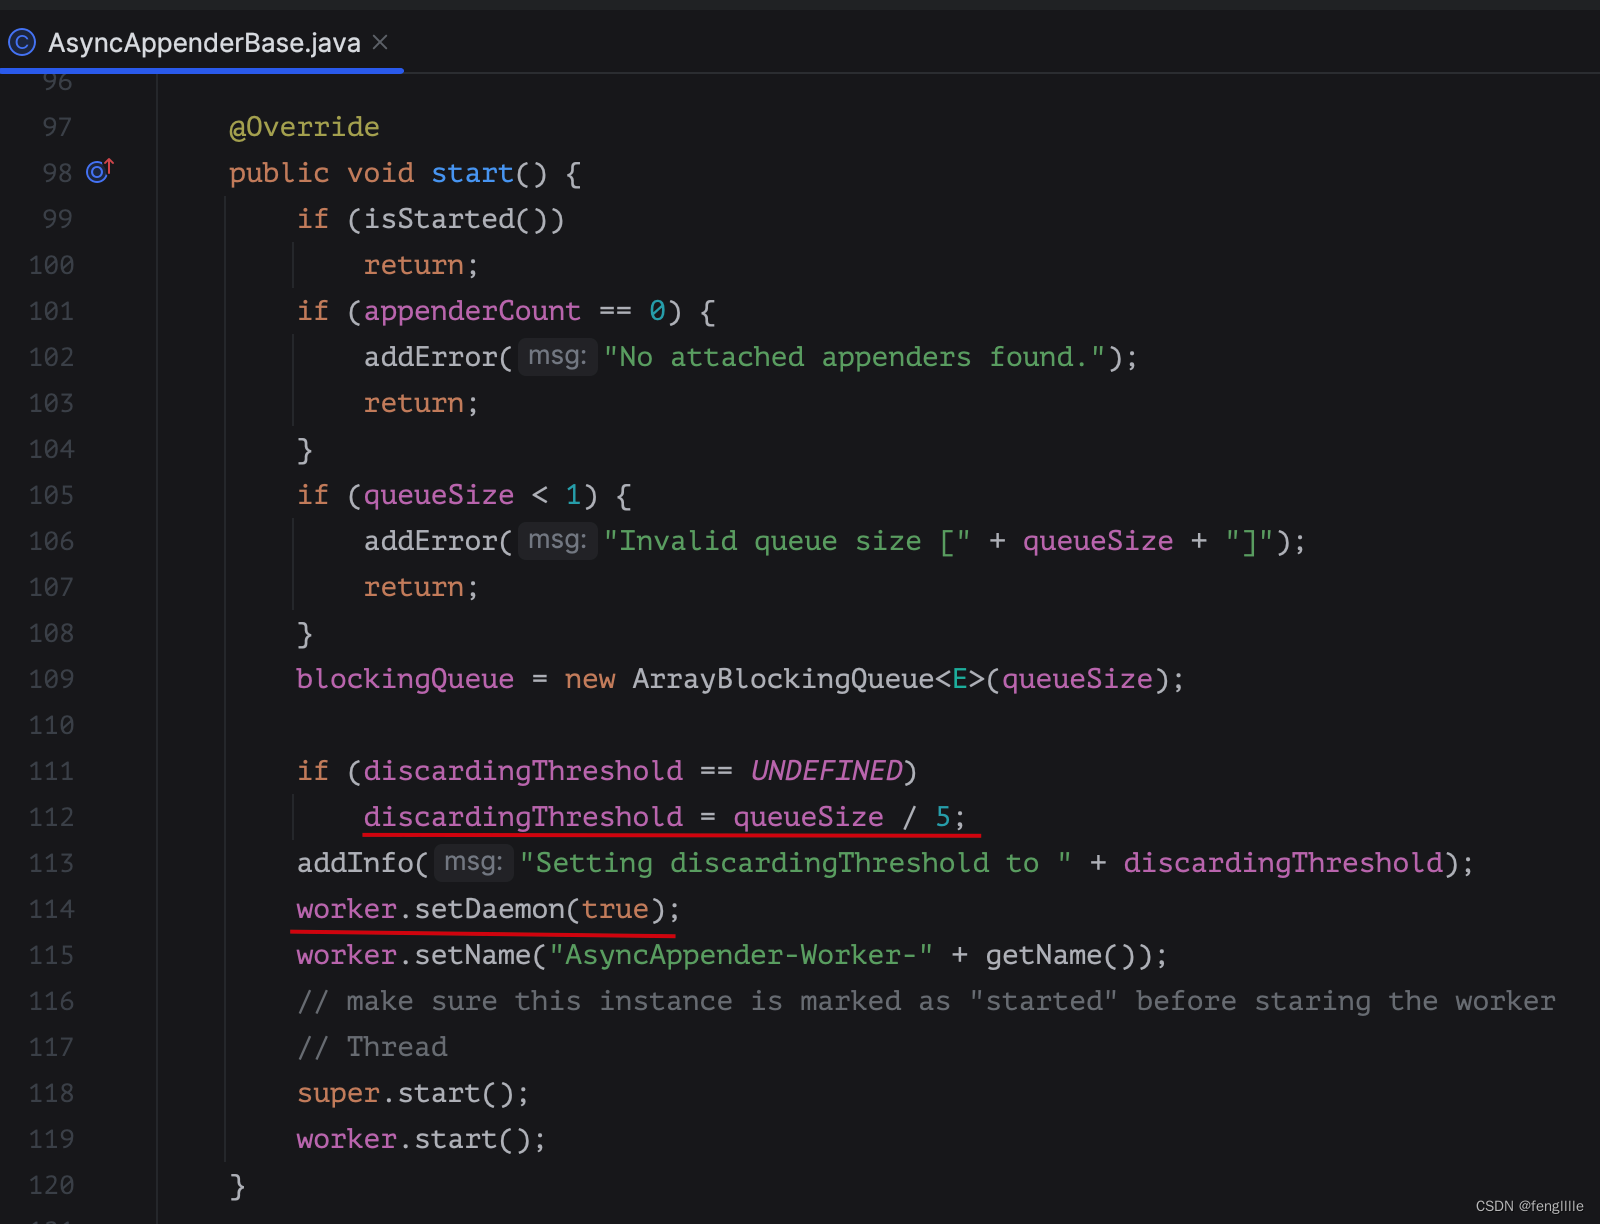Viewport: 1600px width, 1224px height.
Task: Click blockingQueue field on line 109
Action: coord(405,679)
